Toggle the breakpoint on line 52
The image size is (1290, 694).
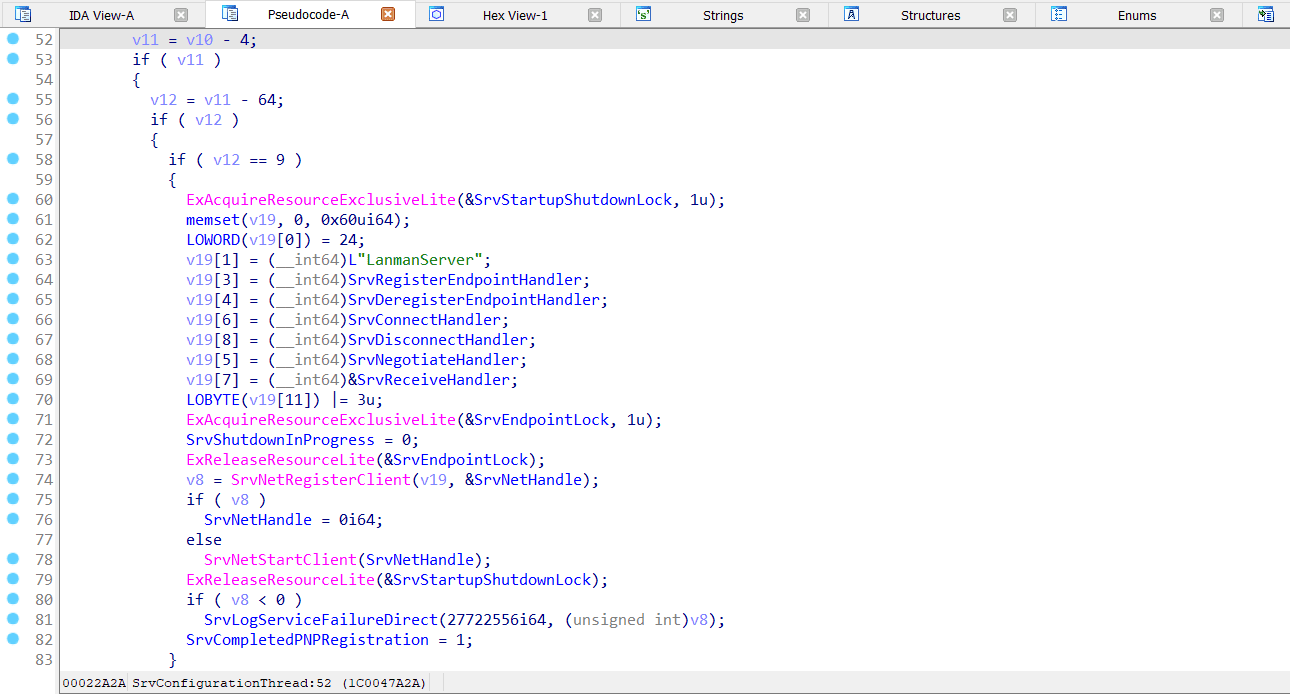tap(11, 39)
